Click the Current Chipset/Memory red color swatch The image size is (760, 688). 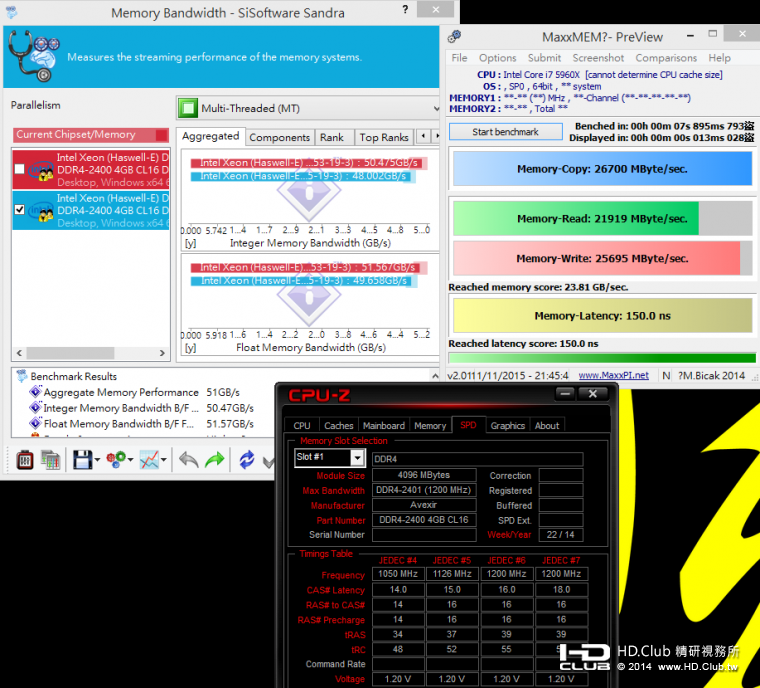pyautogui.click(x=161, y=135)
